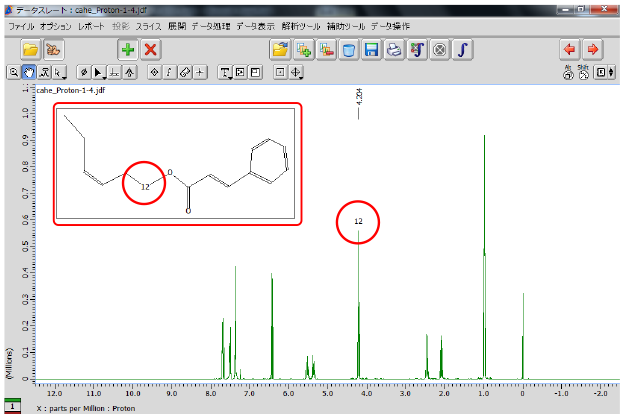Click the phase tool icon
The width and height of the screenshot is (626, 418).
click(84, 72)
